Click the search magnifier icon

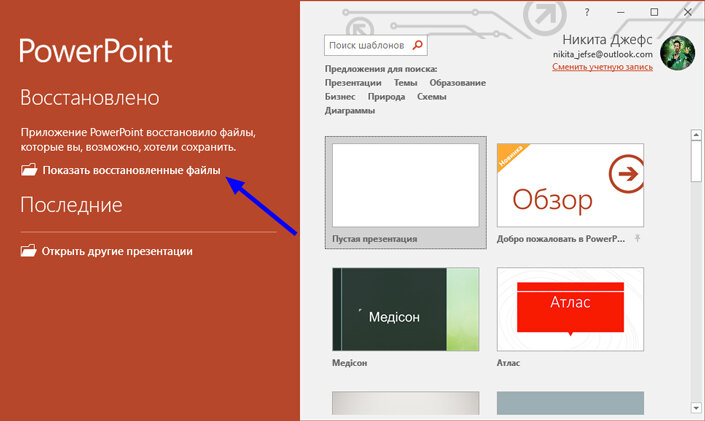(x=418, y=45)
